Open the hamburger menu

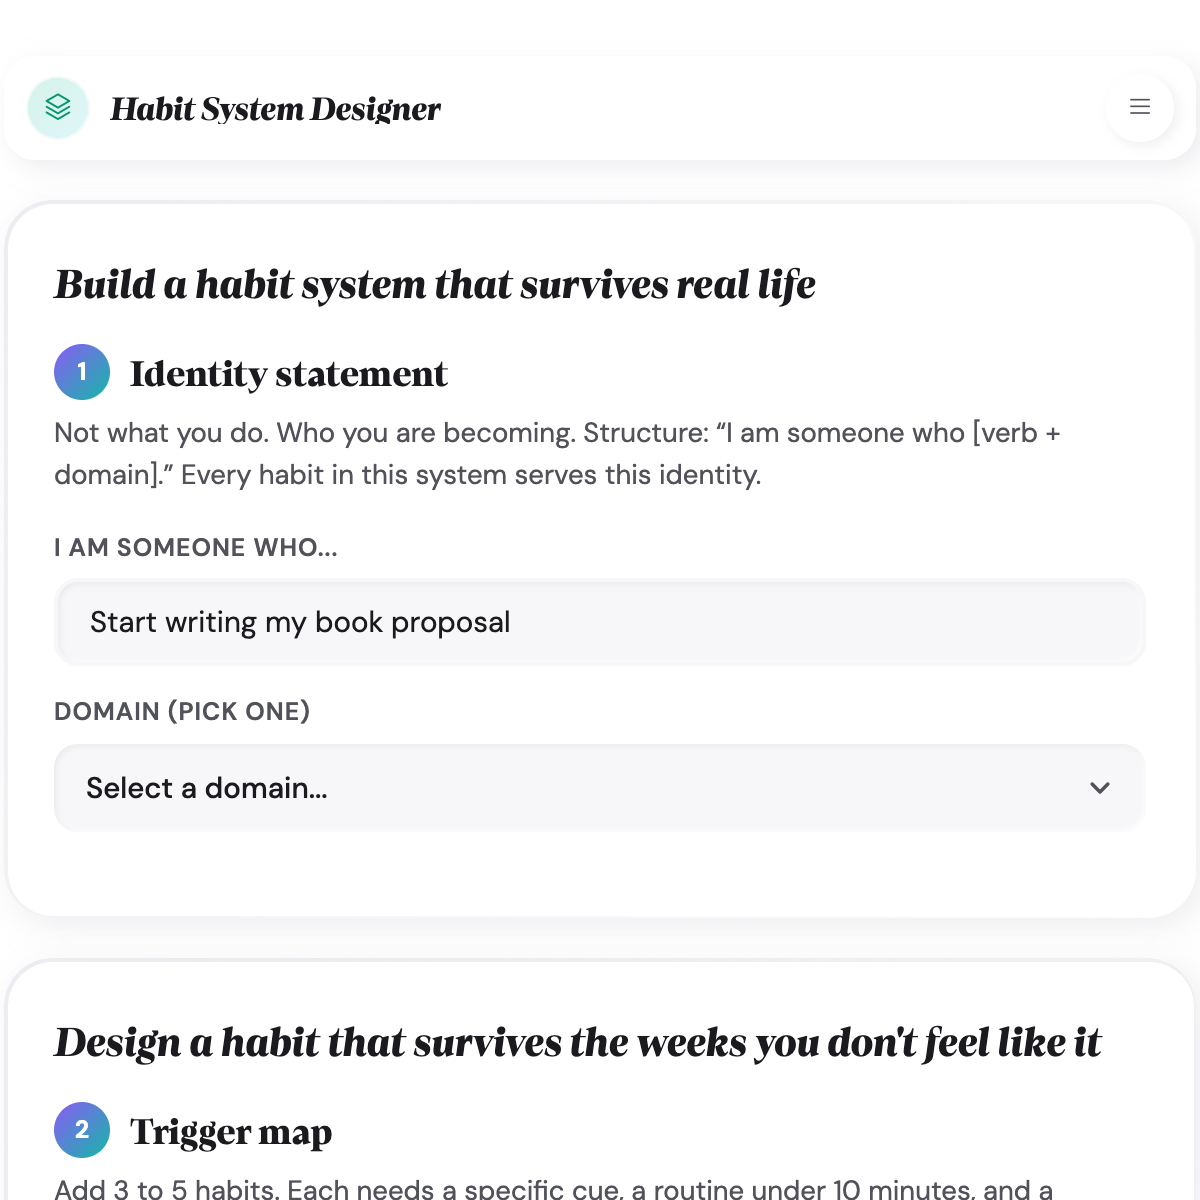coord(1139,107)
